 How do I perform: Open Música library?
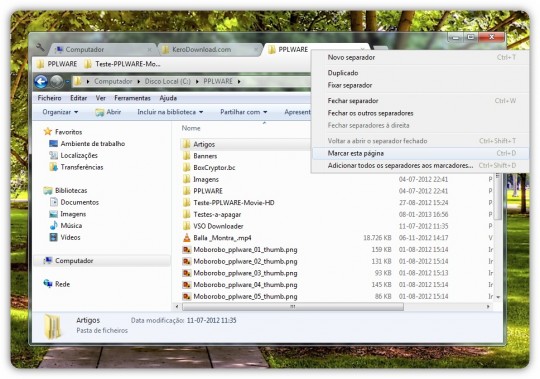pyautogui.click(x=66, y=225)
